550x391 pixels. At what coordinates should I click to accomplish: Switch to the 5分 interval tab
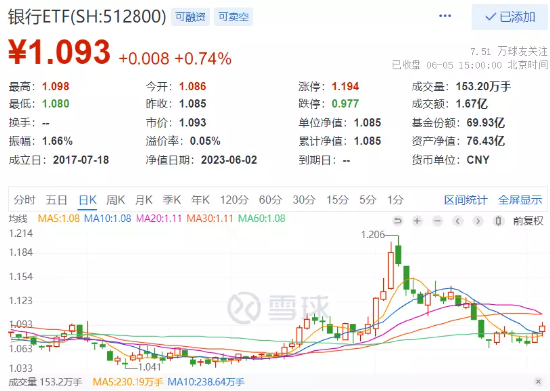pyautogui.click(x=367, y=200)
